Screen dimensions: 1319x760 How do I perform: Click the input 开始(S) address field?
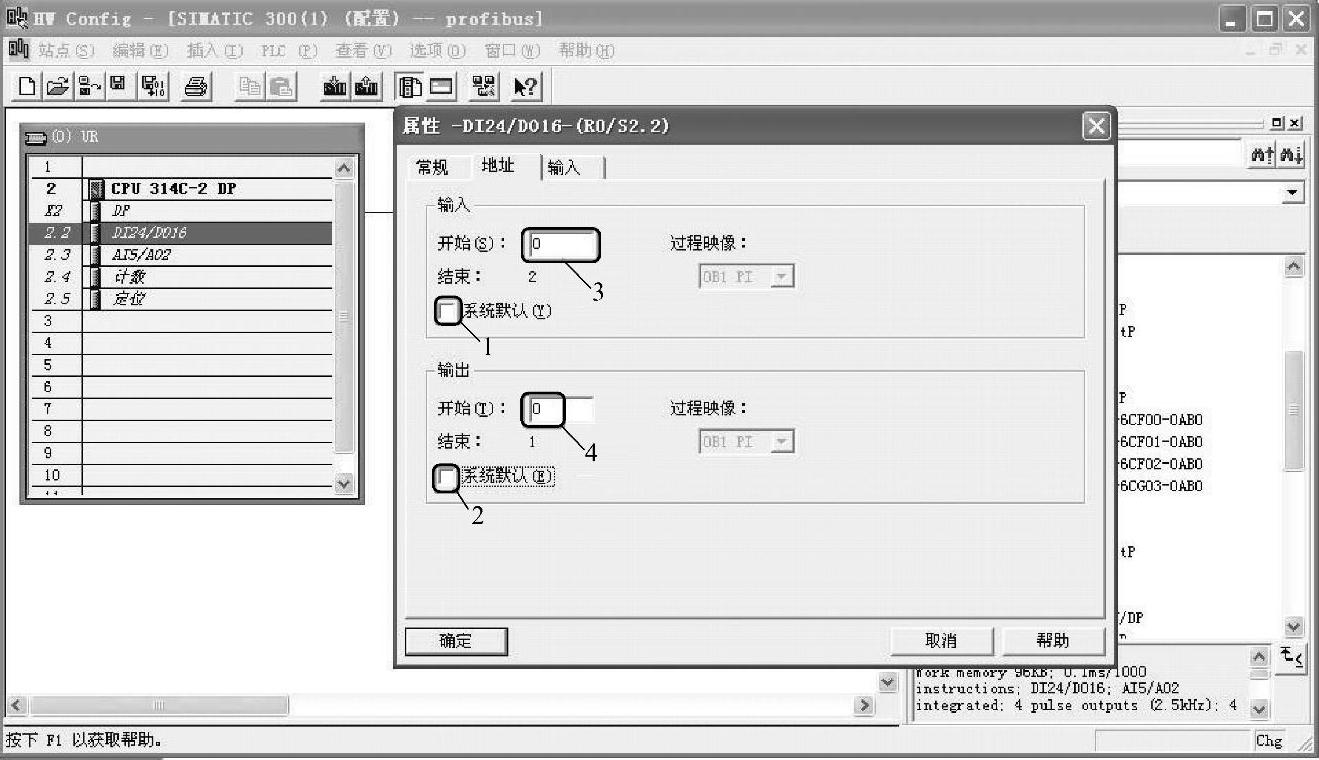click(x=561, y=244)
